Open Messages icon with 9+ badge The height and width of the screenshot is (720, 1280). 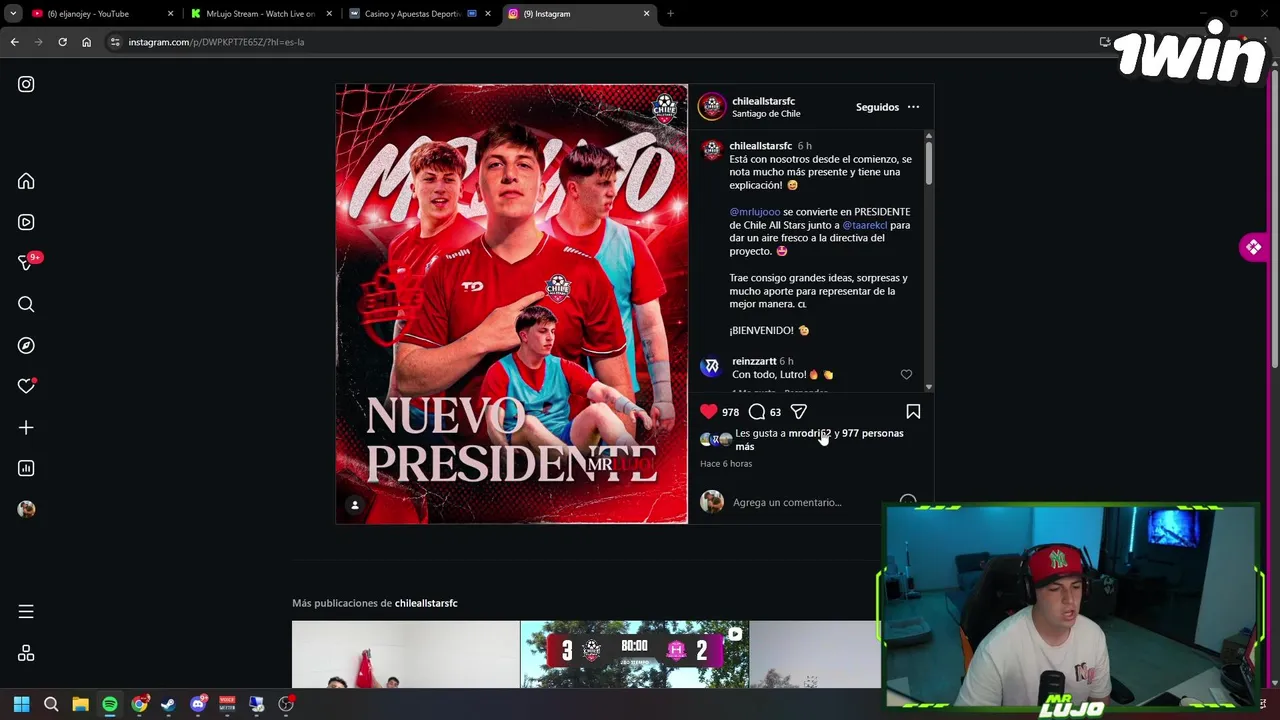pyautogui.click(x=27, y=262)
